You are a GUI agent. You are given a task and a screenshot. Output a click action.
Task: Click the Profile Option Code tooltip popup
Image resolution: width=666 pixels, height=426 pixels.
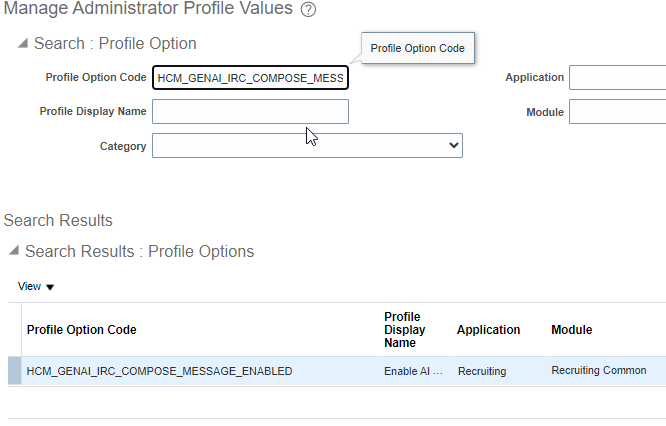(417, 48)
